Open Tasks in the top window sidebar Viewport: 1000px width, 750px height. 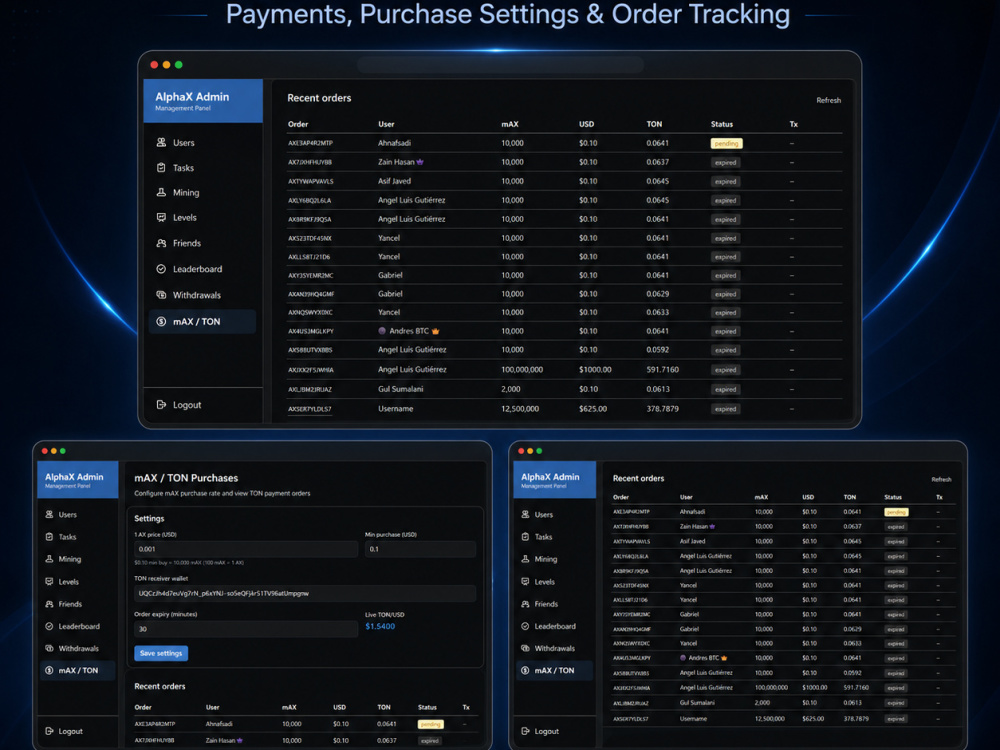pyautogui.click(x=183, y=168)
